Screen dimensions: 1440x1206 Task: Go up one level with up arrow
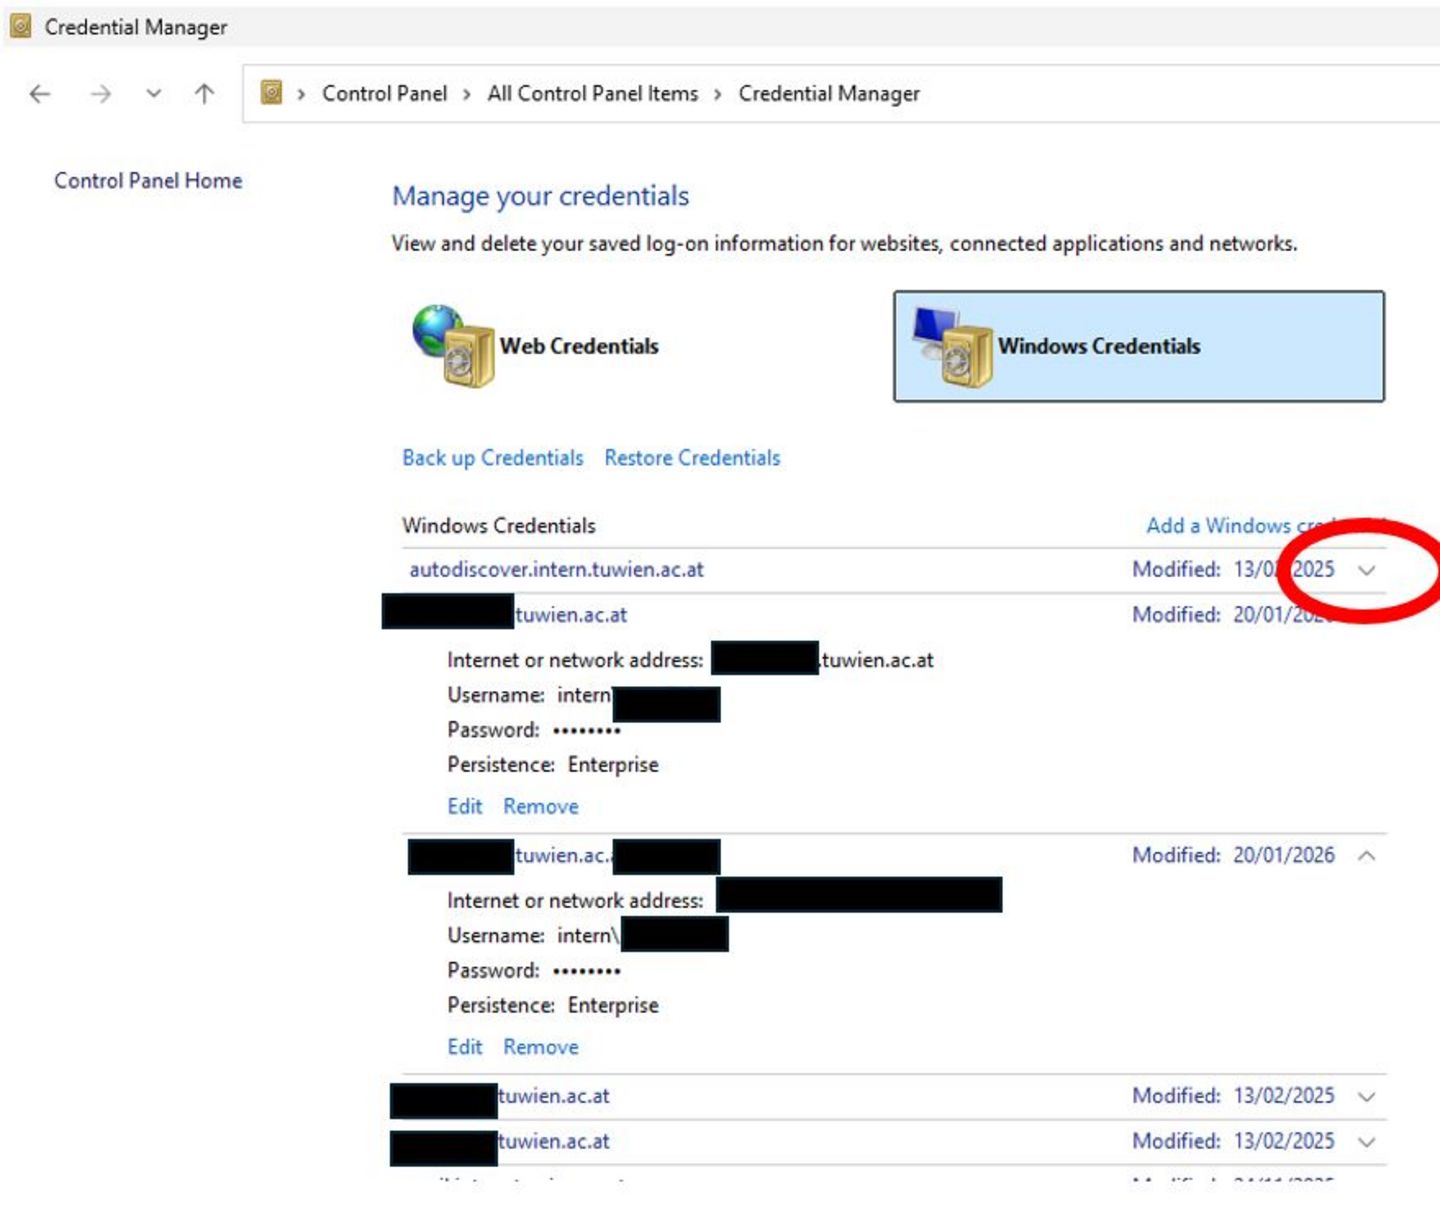point(204,94)
